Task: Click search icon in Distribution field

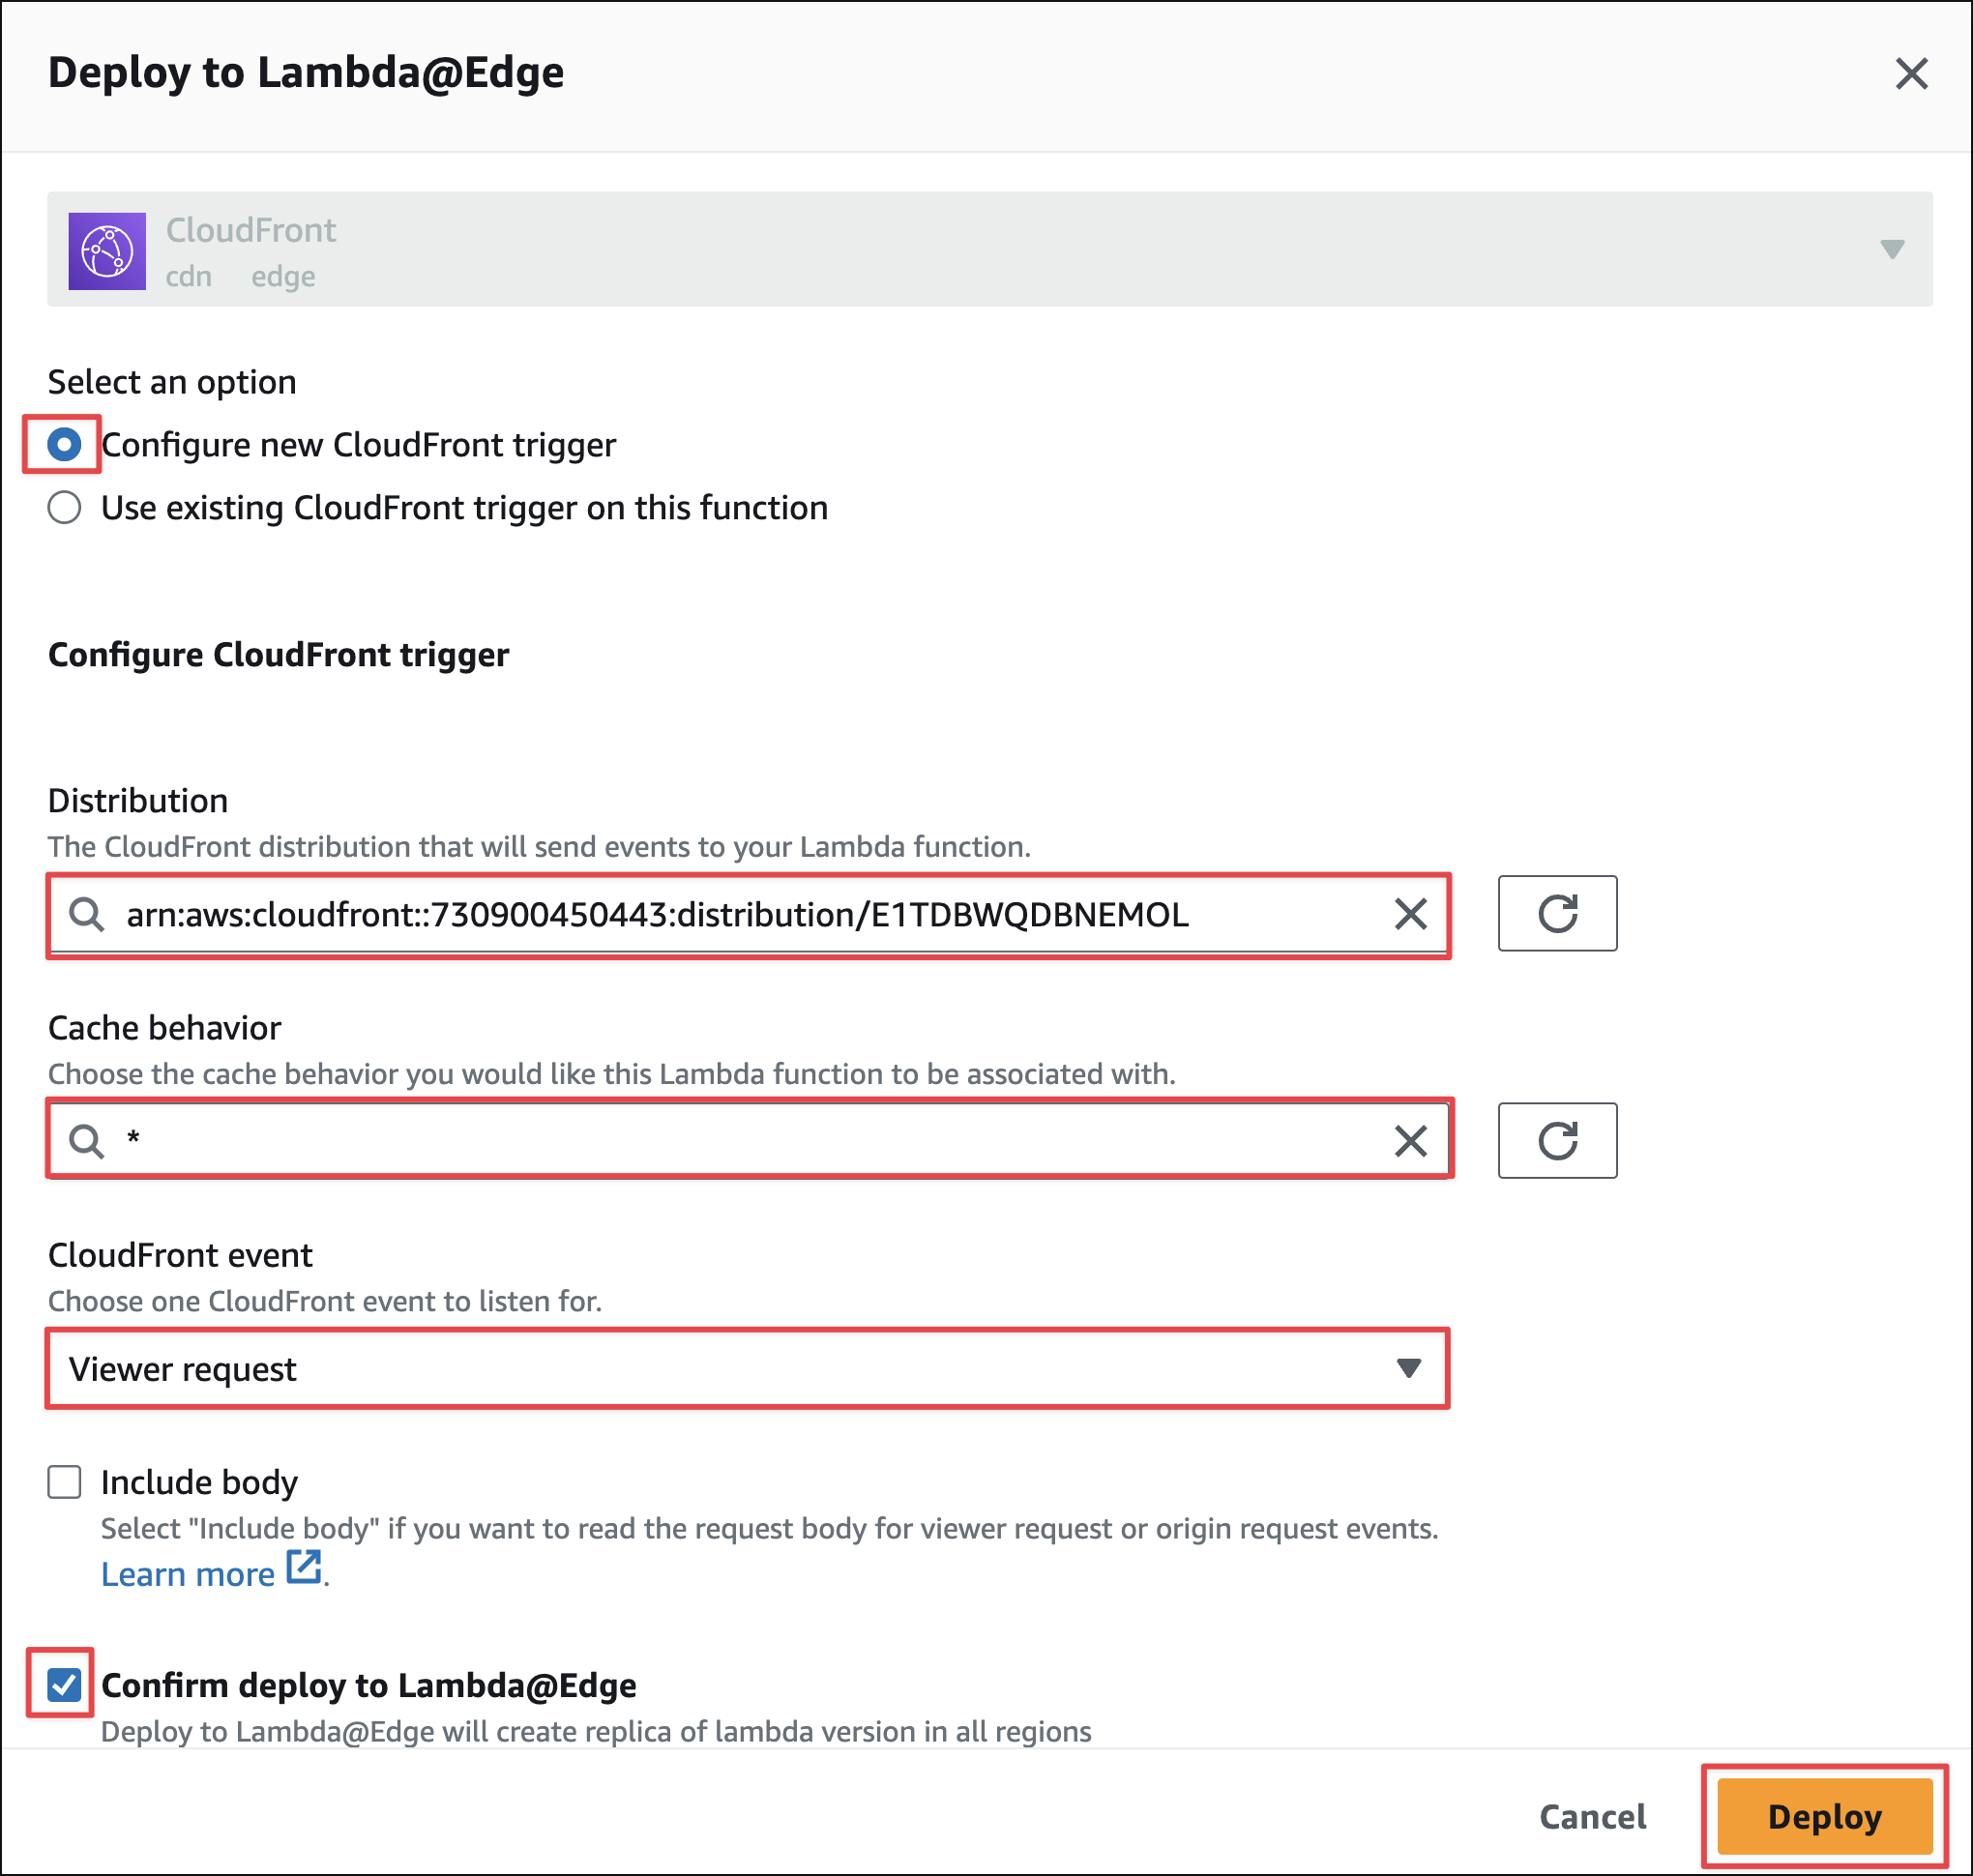Action: coord(87,914)
